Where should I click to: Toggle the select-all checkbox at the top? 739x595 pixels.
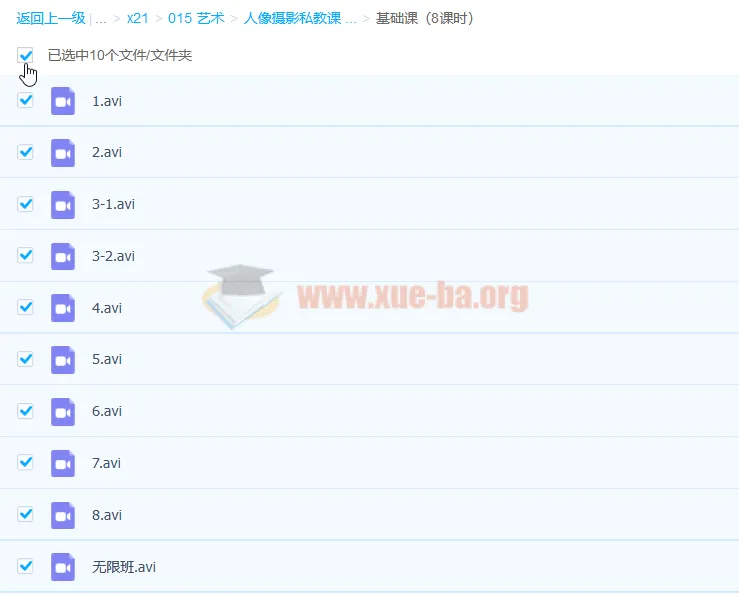pos(26,56)
